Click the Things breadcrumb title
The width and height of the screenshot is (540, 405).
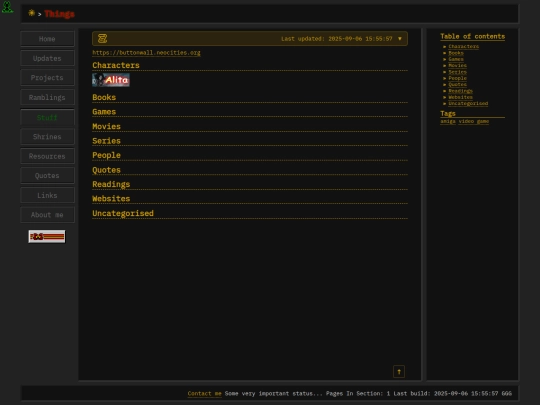point(59,14)
